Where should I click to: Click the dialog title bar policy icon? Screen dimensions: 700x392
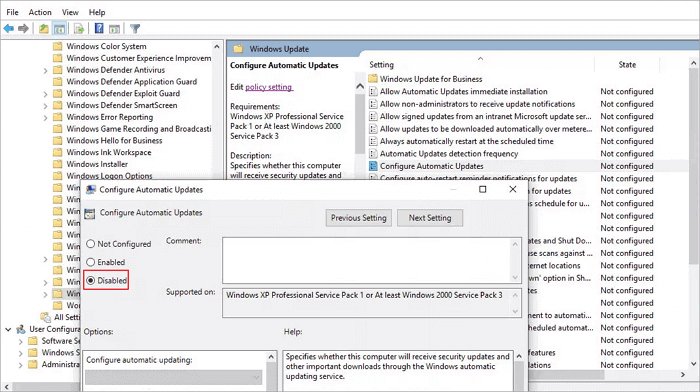91,189
